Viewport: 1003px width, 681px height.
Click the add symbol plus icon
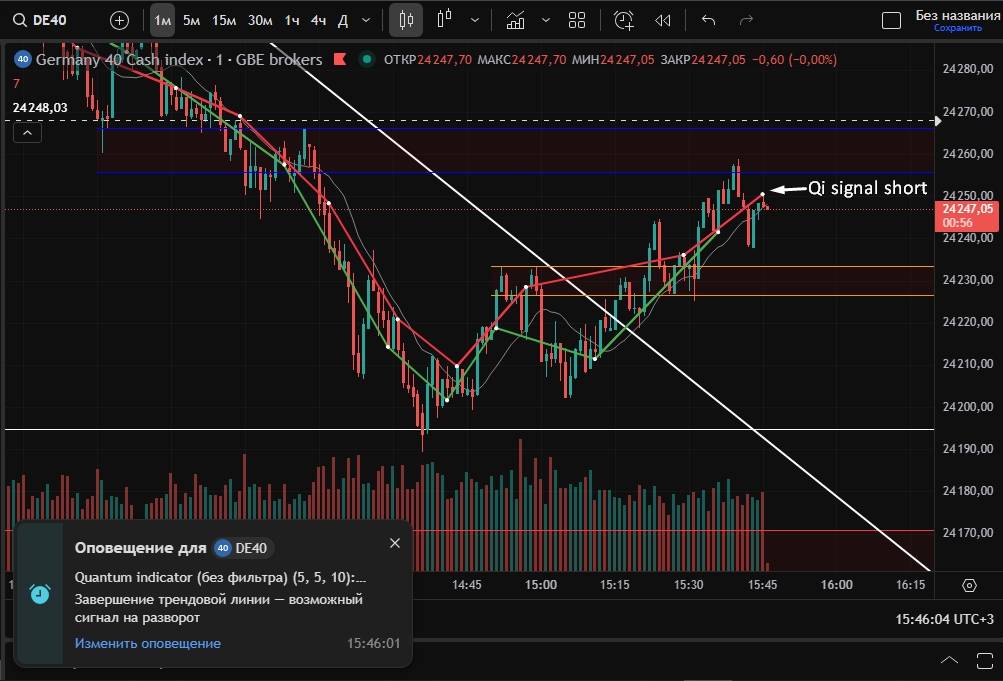(119, 20)
